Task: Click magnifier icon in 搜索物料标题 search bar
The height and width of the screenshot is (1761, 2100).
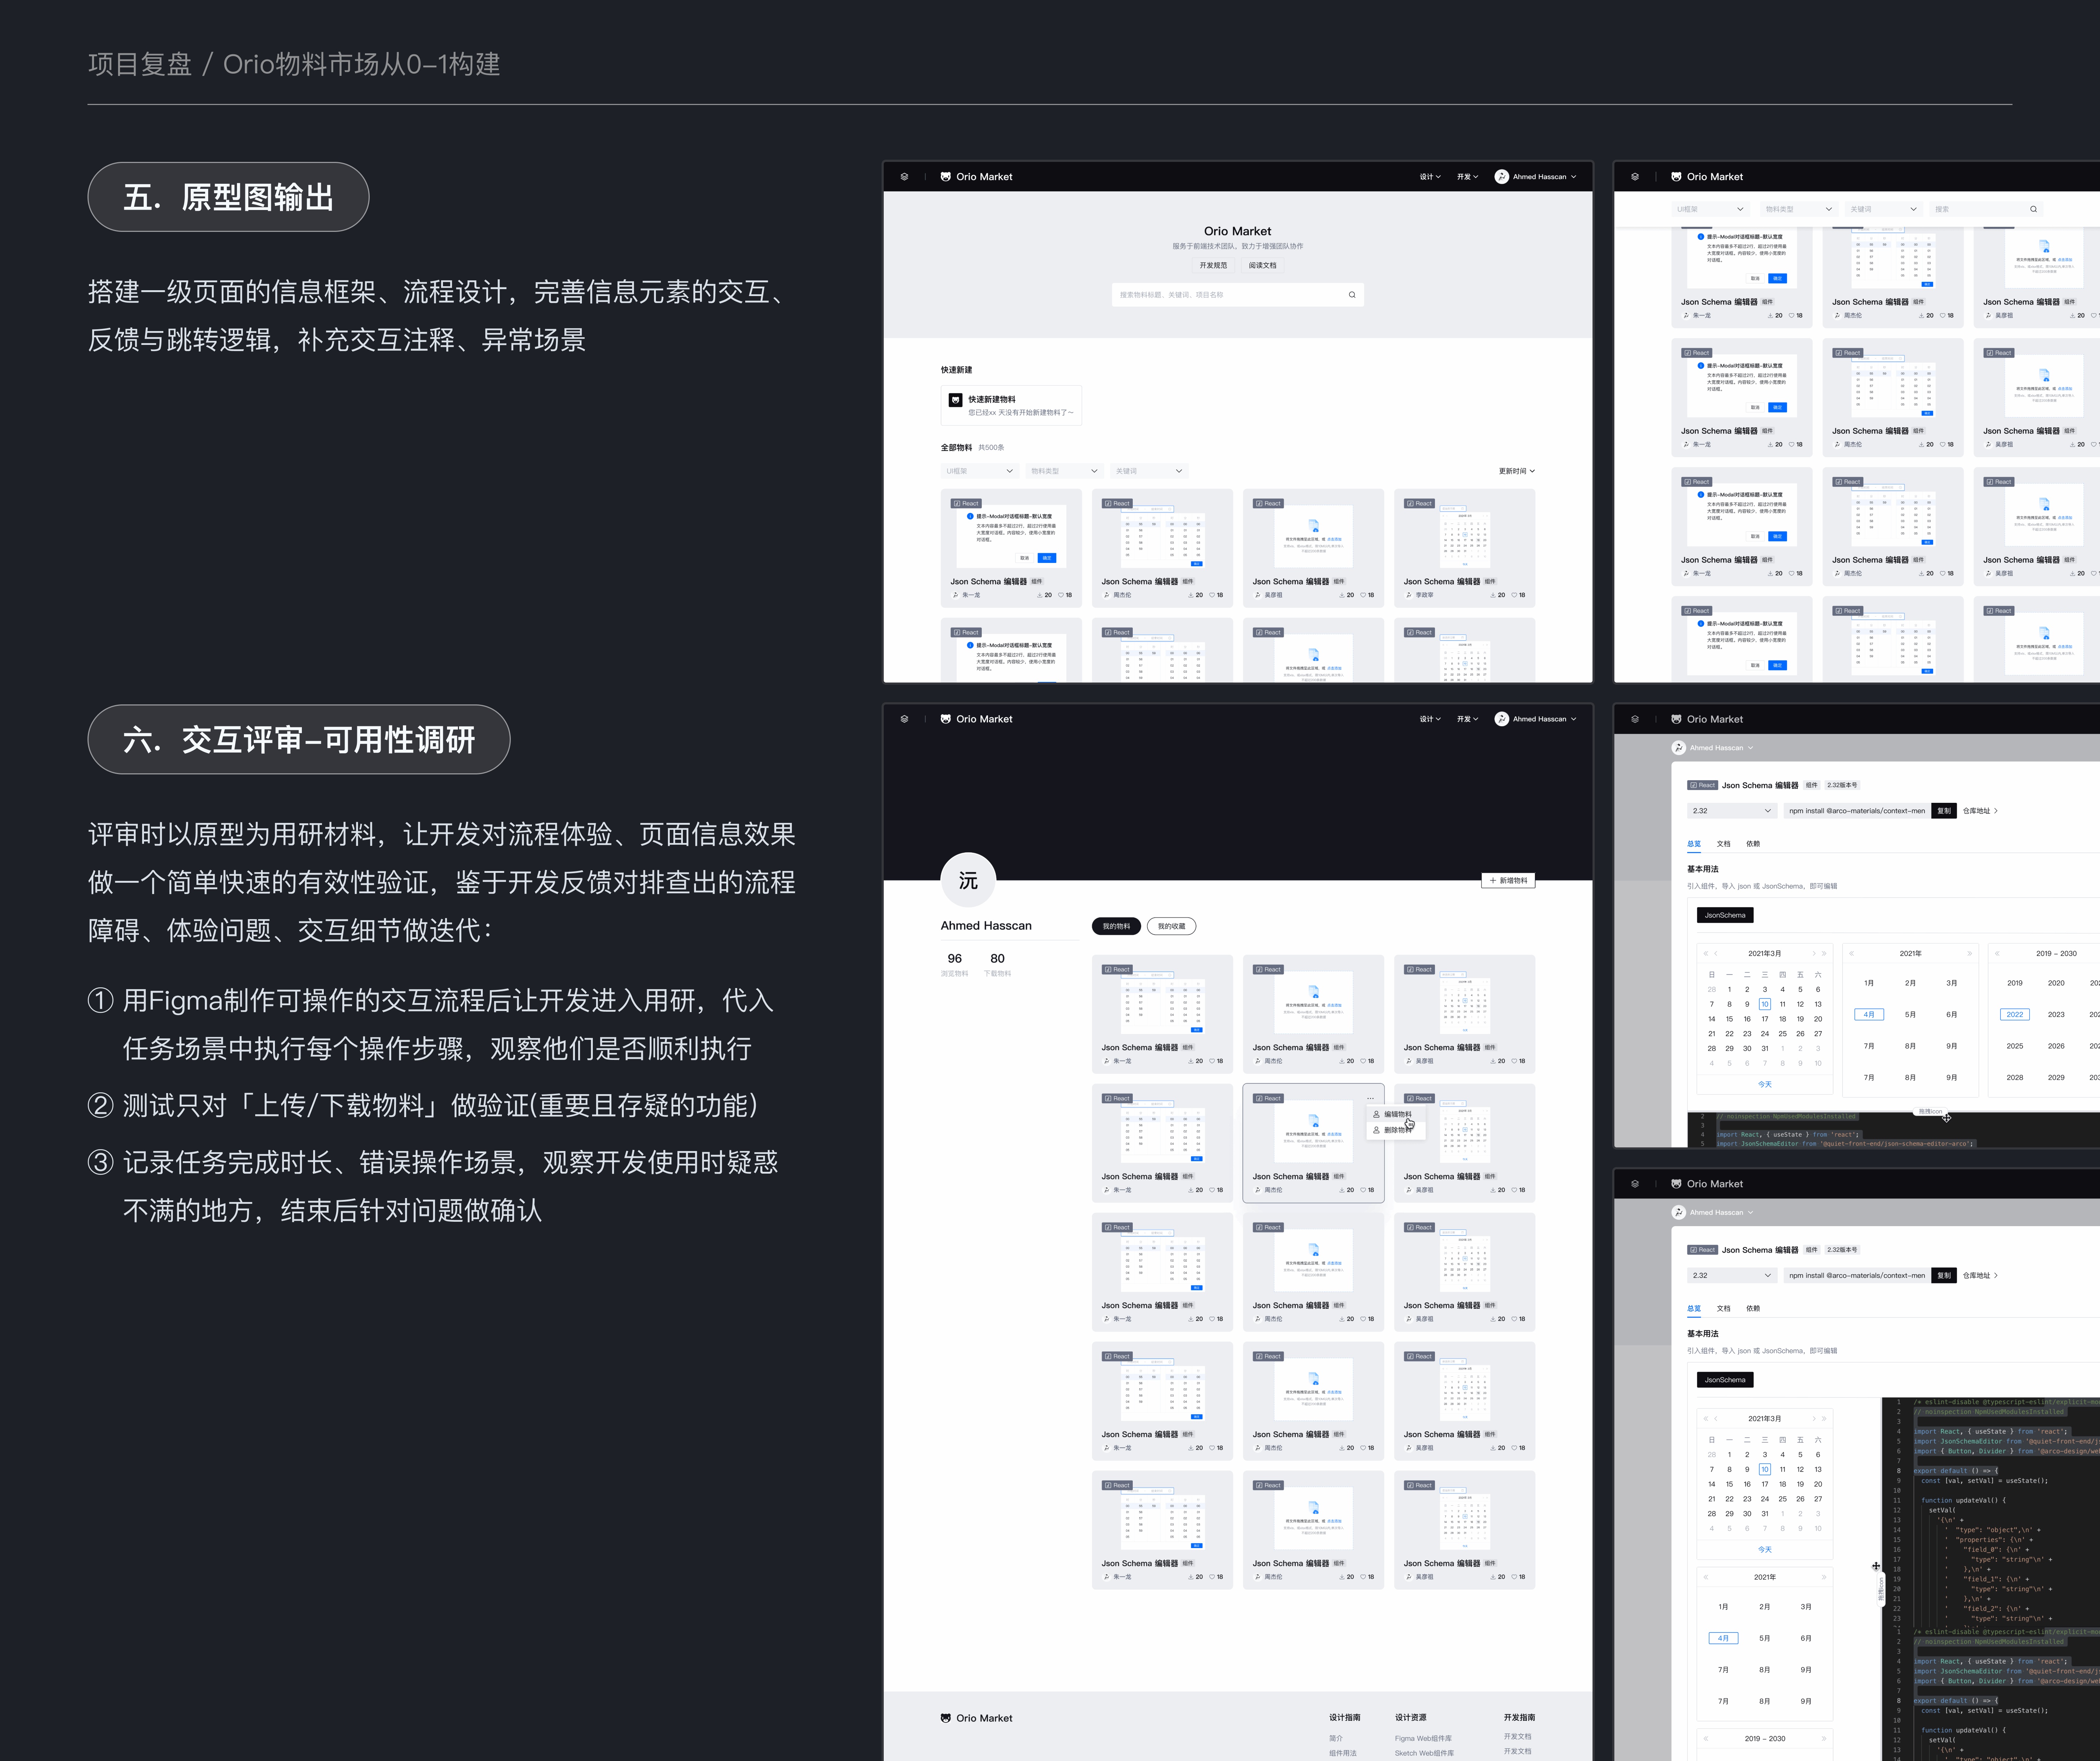Action: tap(1352, 295)
